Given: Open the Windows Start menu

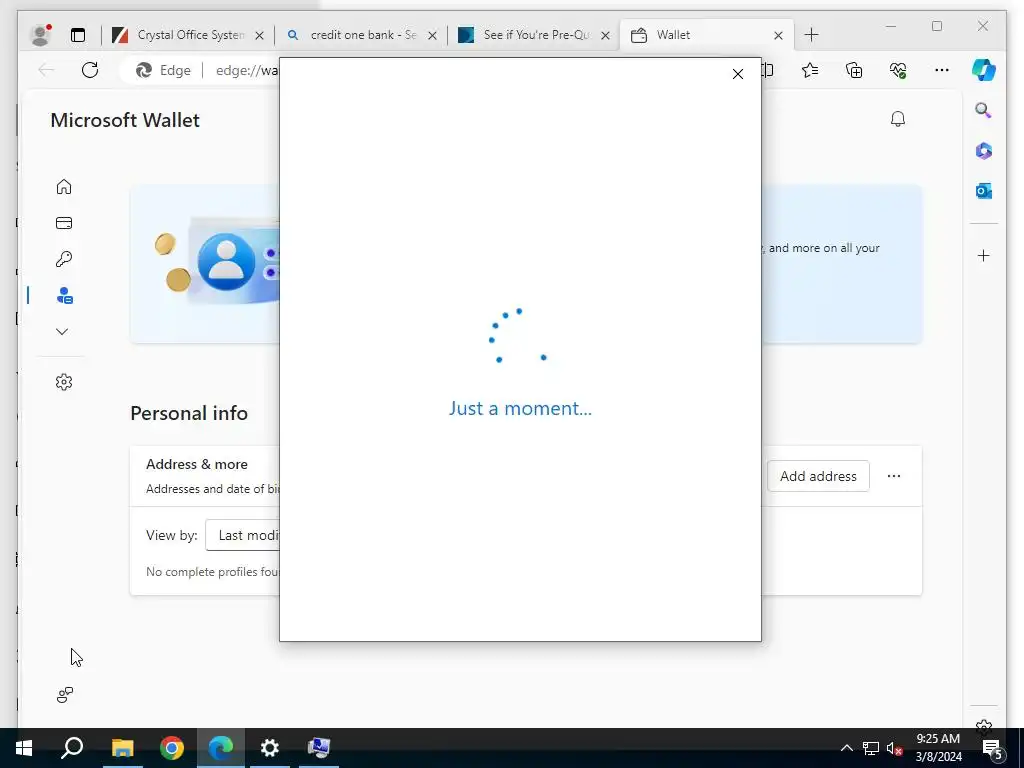Looking at the screenshot, I should [24, 748].
